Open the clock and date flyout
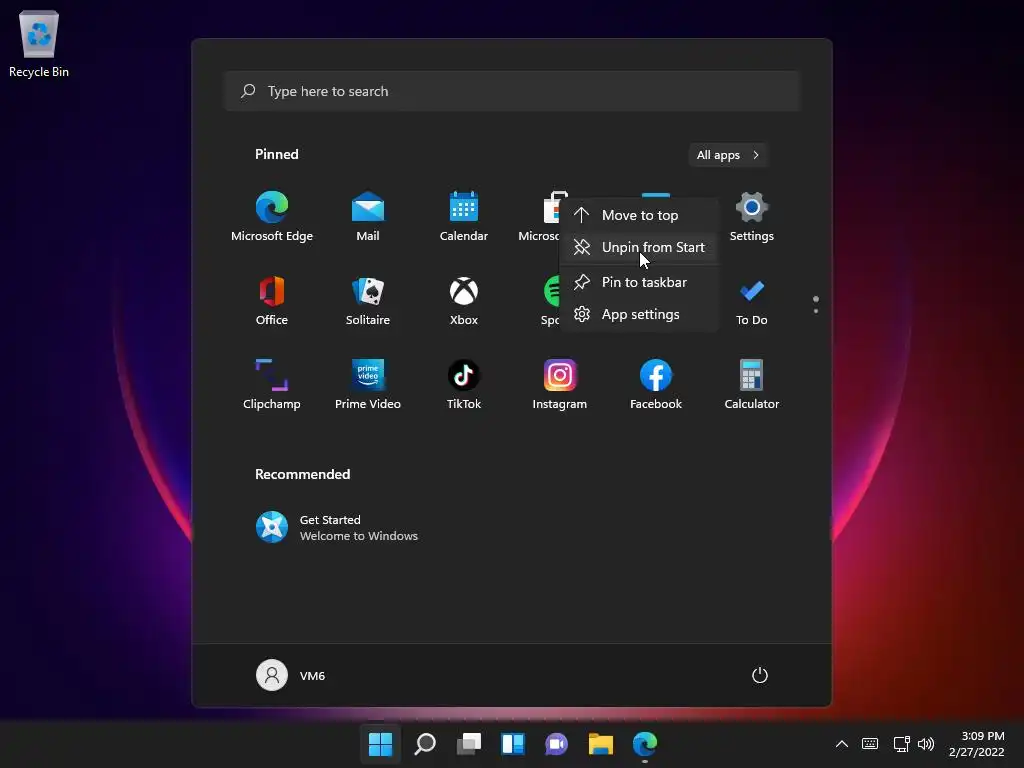1024x768 pixels. [976, 744]
